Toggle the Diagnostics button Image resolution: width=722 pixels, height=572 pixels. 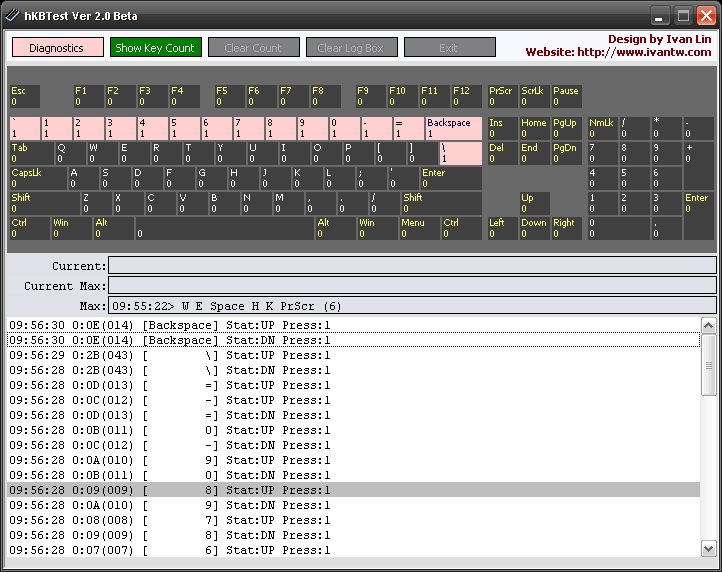[57, 48]
